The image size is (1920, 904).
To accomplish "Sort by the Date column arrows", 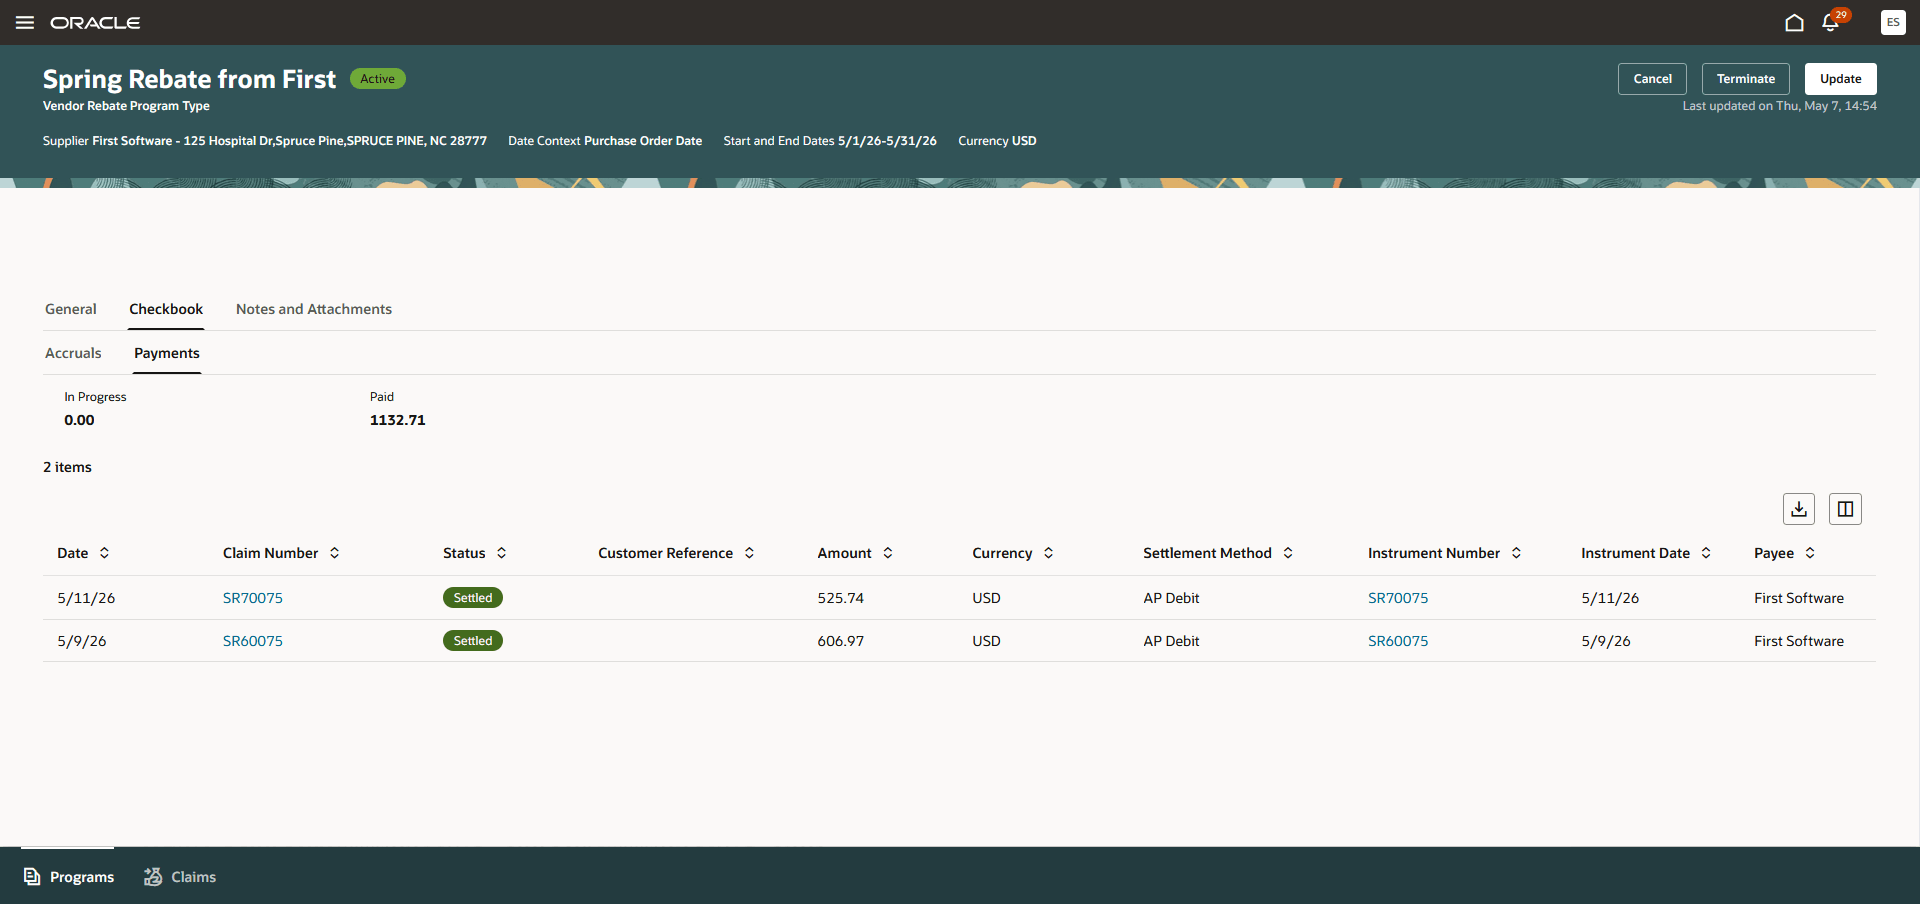I will pos(104,553).
